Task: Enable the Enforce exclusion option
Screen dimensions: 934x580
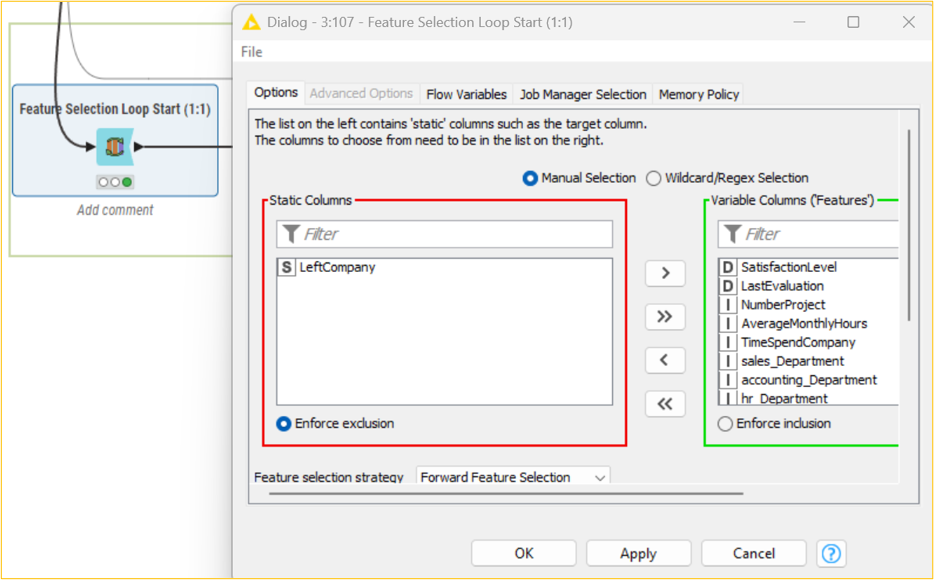Action: point(284,424)
